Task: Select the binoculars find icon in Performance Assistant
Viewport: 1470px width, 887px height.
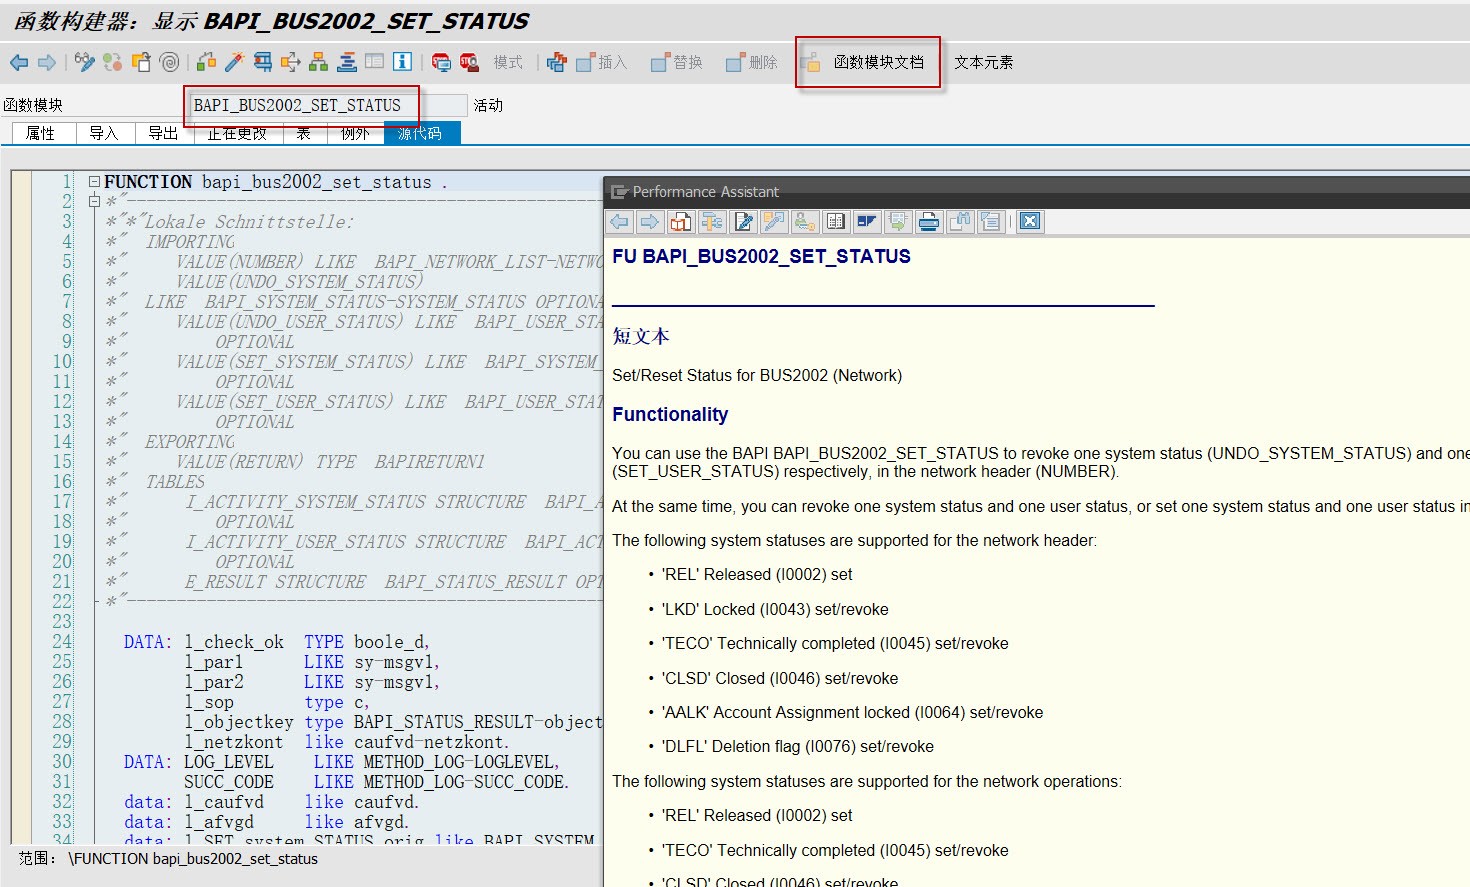Action: click(x=961, y=221)
